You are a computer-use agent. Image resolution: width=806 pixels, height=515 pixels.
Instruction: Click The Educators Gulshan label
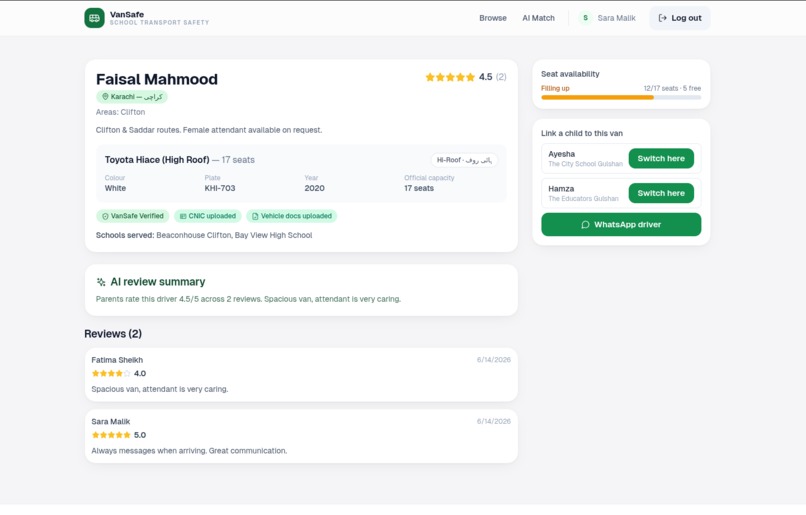583,199
